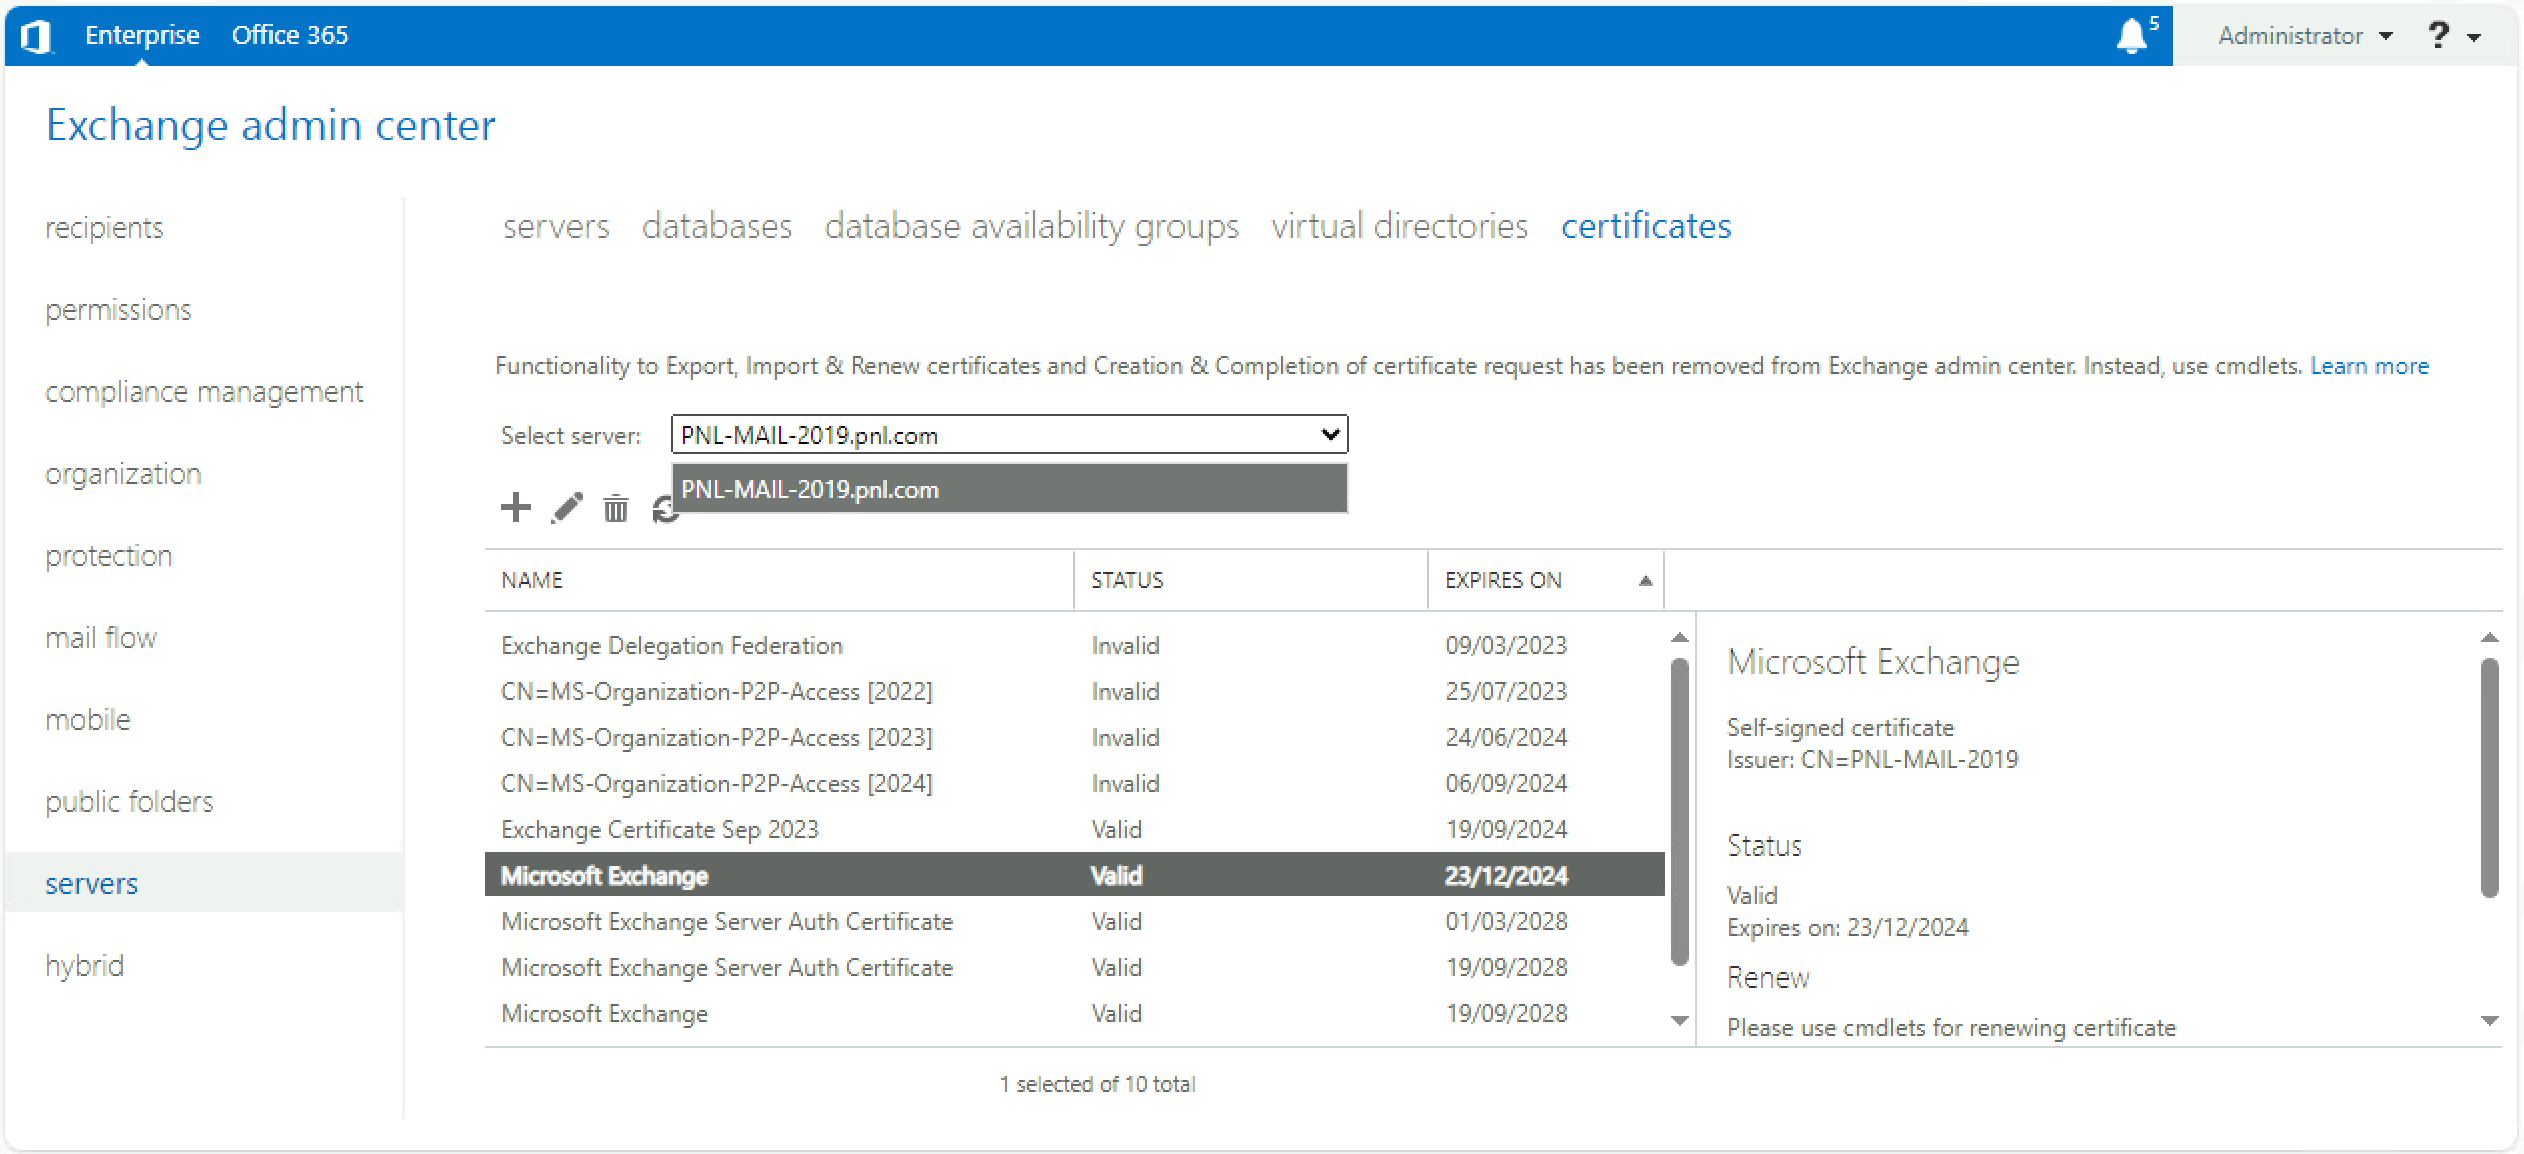
Task: Select the Exchange Certificate Sep 2023 row
Action: click(1075, 829)
